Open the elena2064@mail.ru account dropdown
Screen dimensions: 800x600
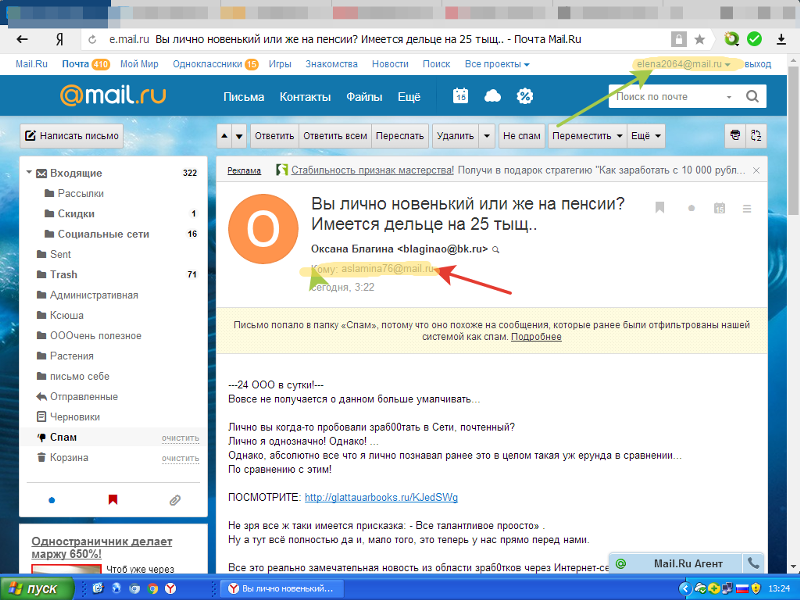click(684, 64)
